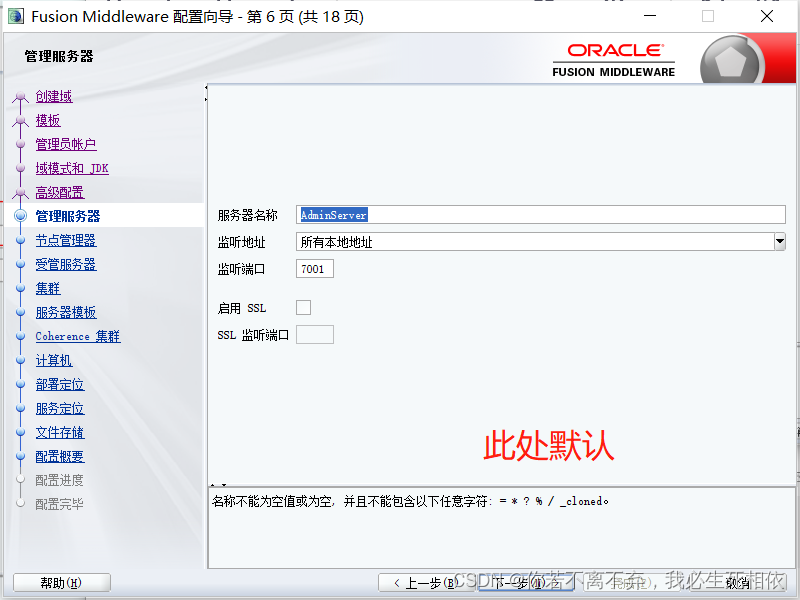Go to the 服务定位 step

point(60,408)
